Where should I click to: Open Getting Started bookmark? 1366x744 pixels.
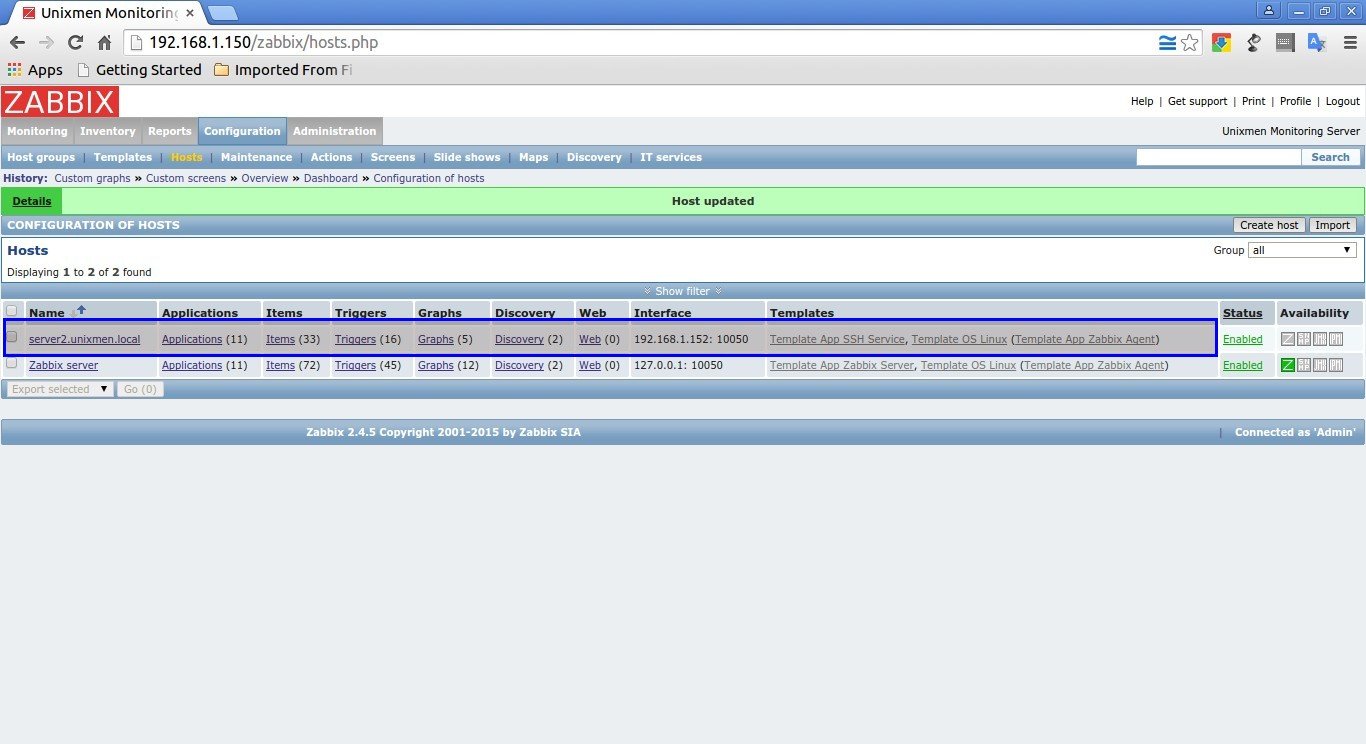(x=139, y=70)
